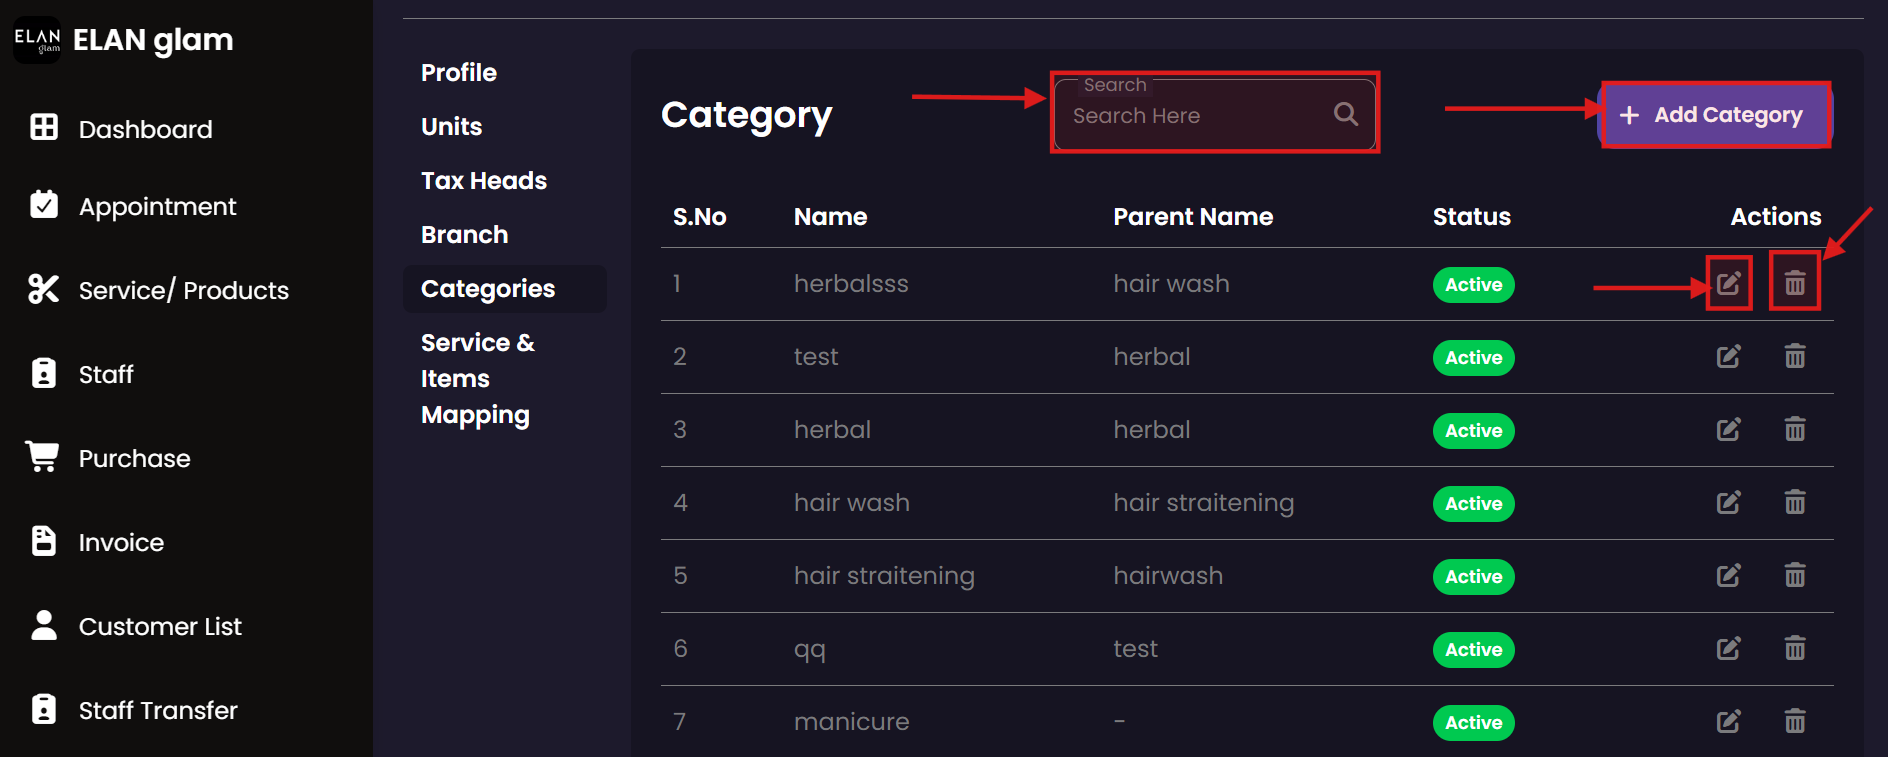Click the Active status badge for manicure
The height and width of the screenshot is (757, 1888).
(1473, 722)
